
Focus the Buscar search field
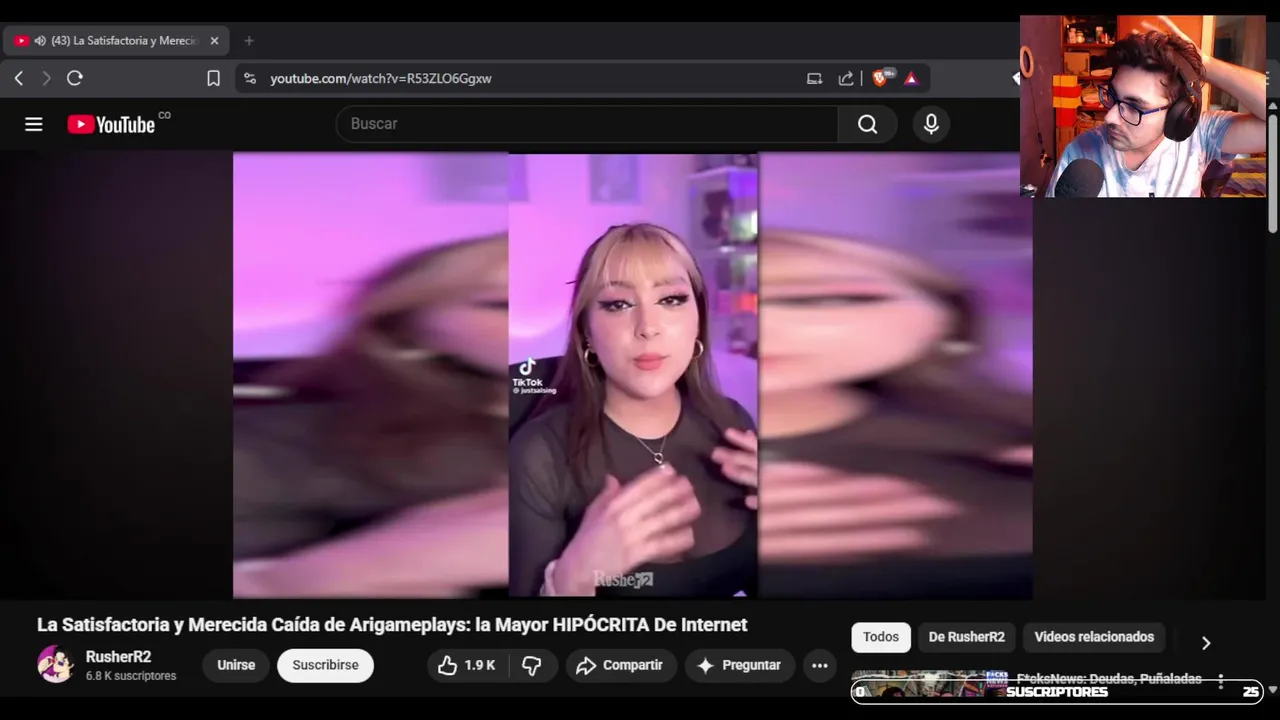pos(587,124)
